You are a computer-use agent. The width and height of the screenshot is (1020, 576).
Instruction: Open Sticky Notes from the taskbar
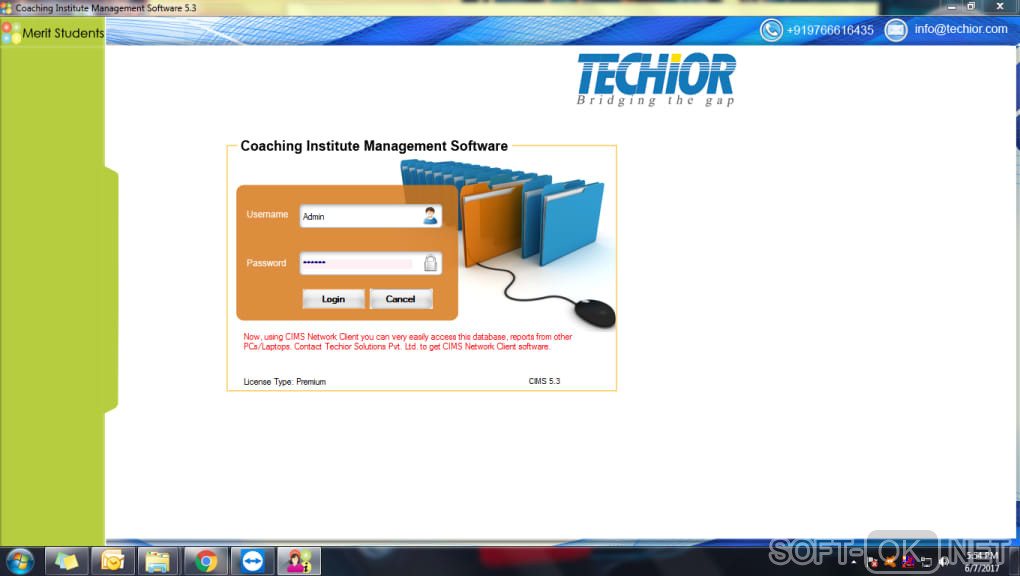66,561
